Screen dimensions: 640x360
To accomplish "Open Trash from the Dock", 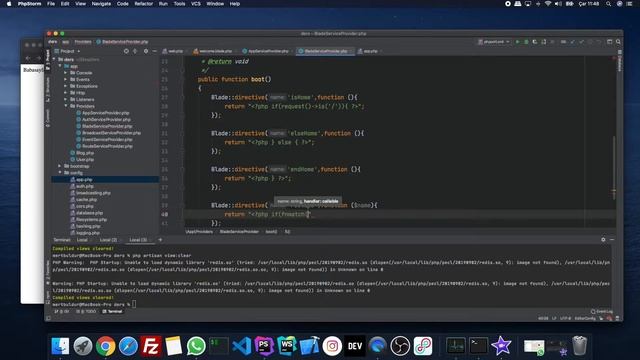I will point(580,345).
